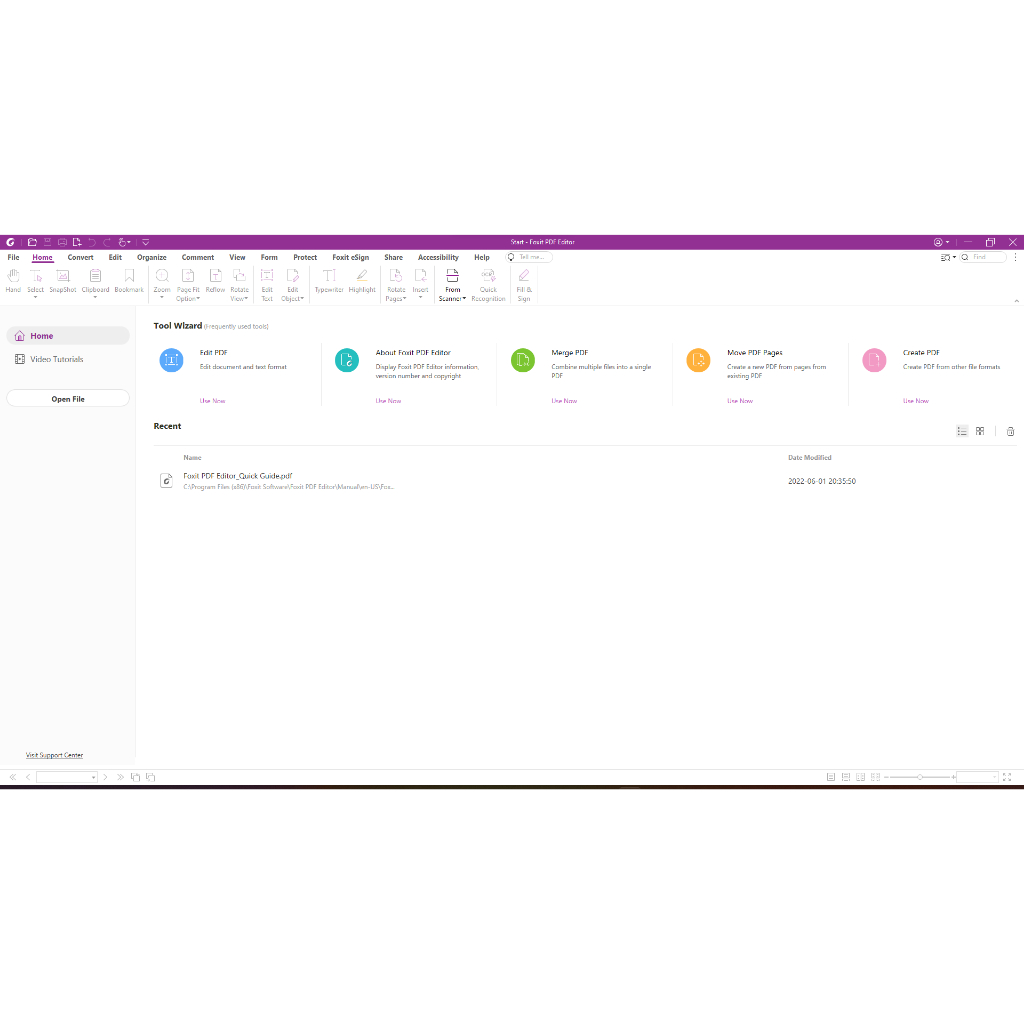Click the open folder icon in title bar

(x=32, y=242)
